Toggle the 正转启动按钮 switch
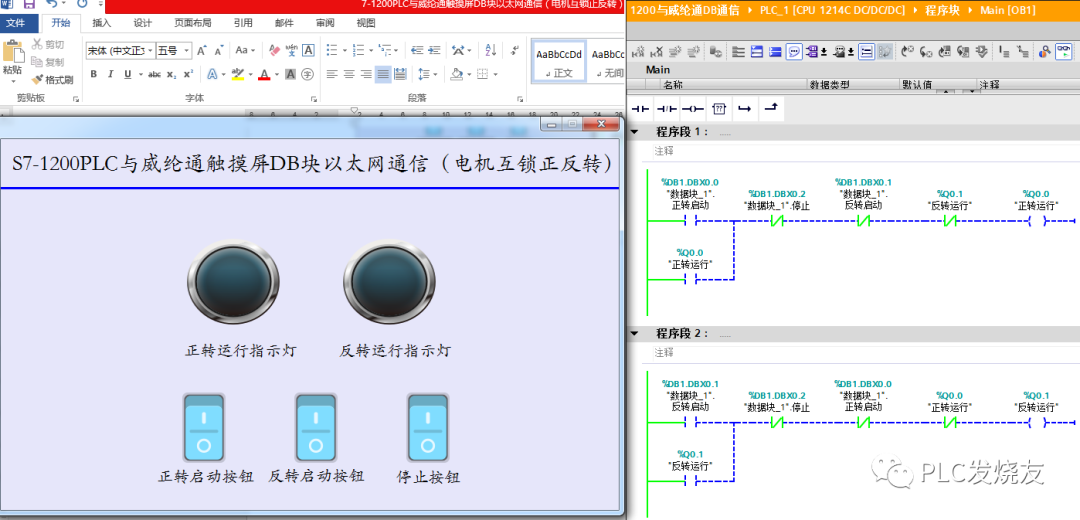The image size is (1080, 520). point(203,428)
